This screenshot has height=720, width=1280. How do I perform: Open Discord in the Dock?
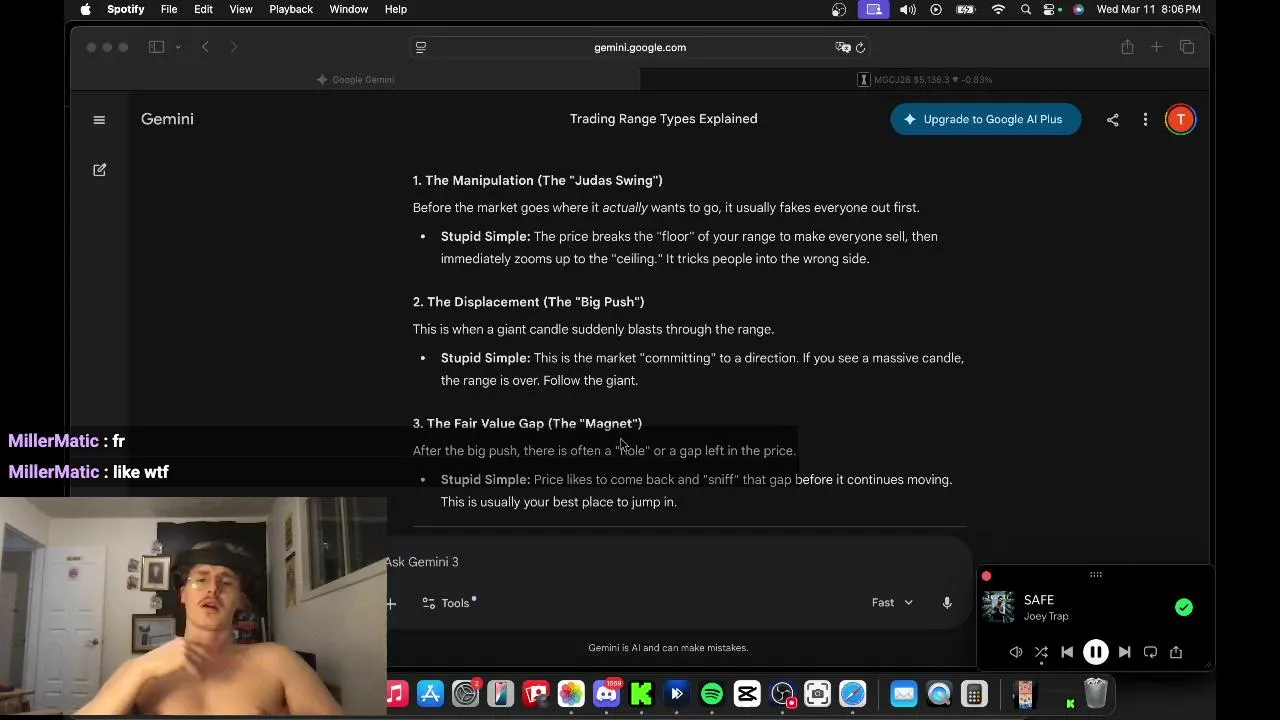tap(606, 694)
